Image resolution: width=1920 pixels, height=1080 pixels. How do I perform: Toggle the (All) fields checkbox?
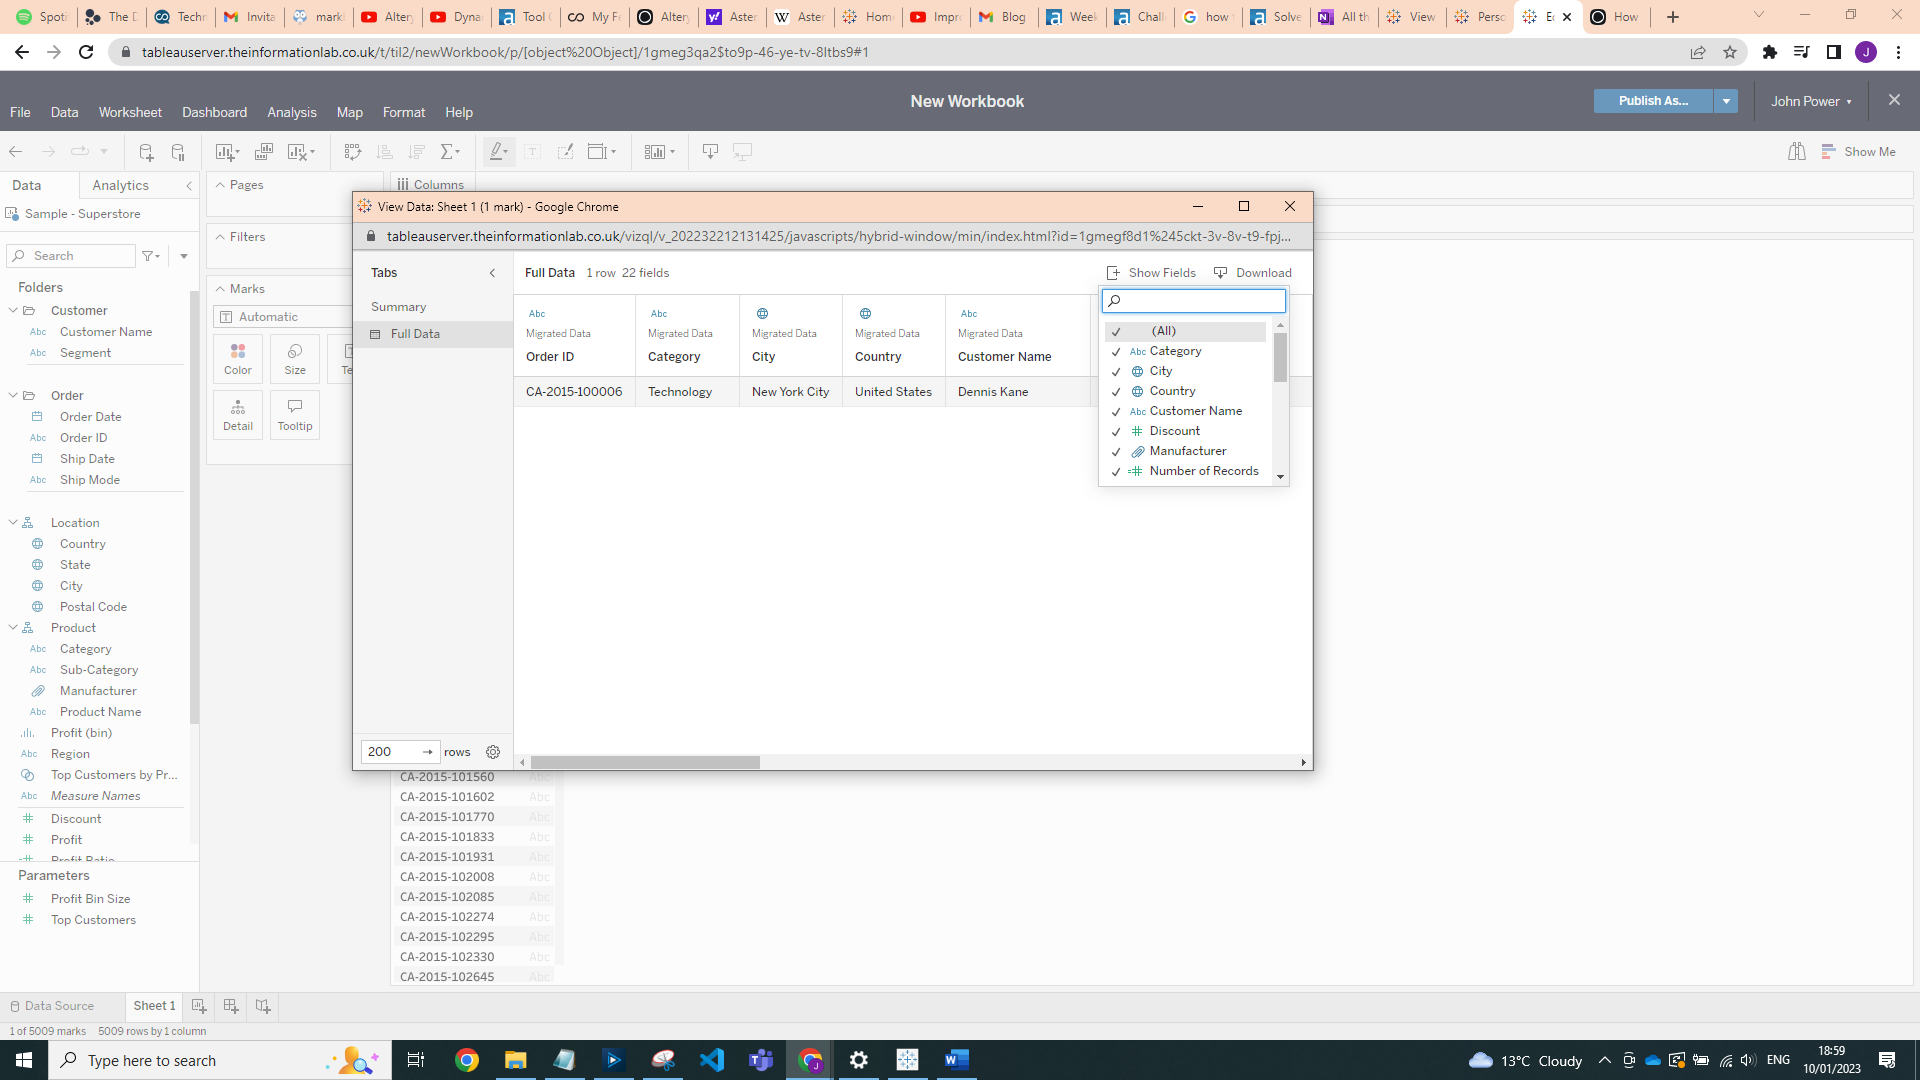click(1116, 331)
